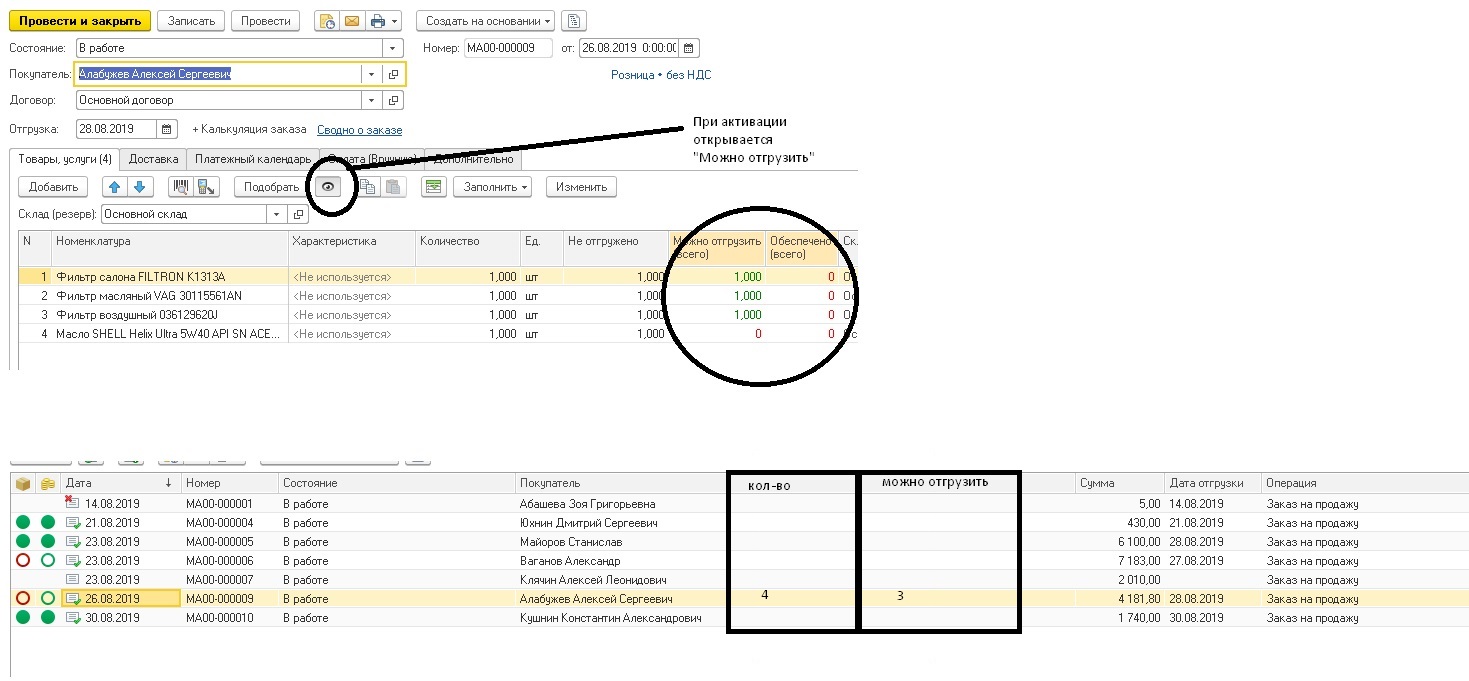Click the move row down arrow icon
This screenshot has height=681, width=1469.
[139, 187]
